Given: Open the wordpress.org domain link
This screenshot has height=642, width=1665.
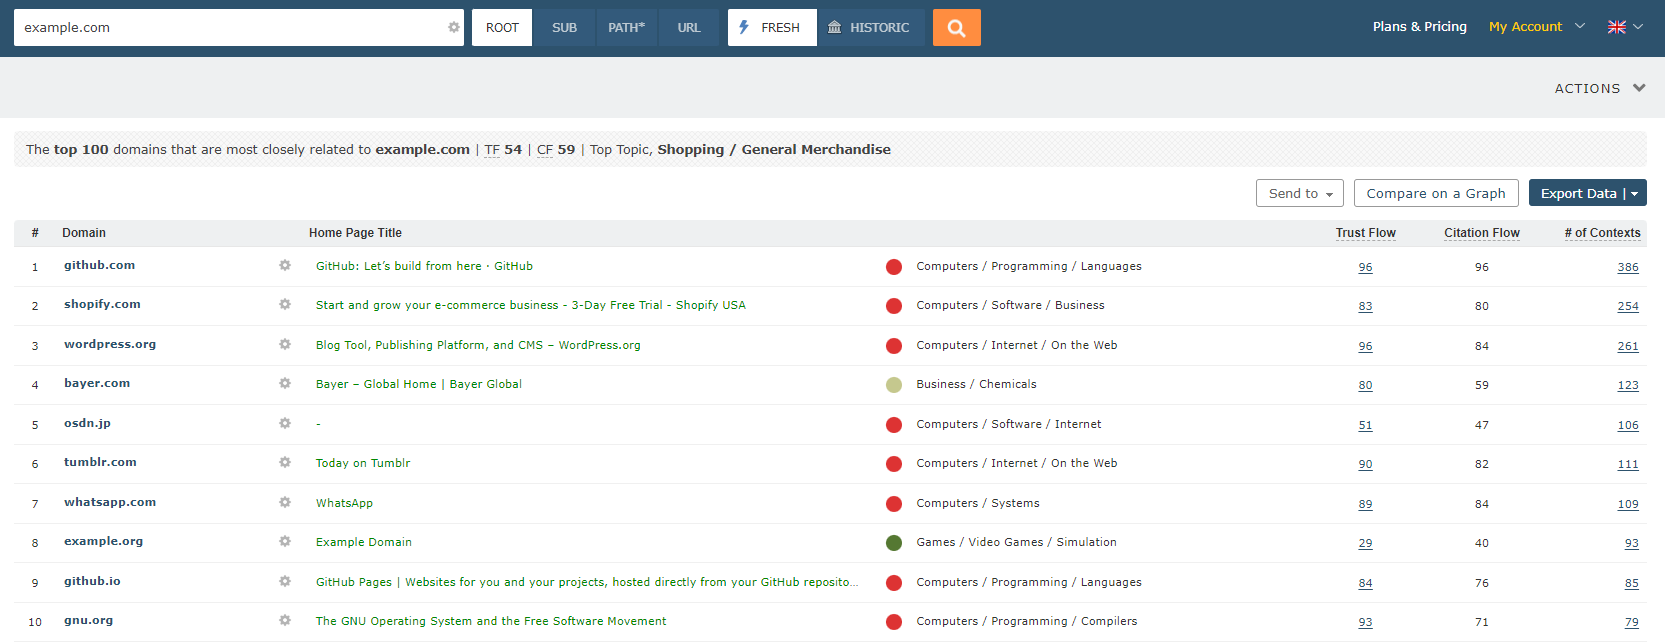Looking at the screenshot, I should pyautogui.click(x=110, y=344).
